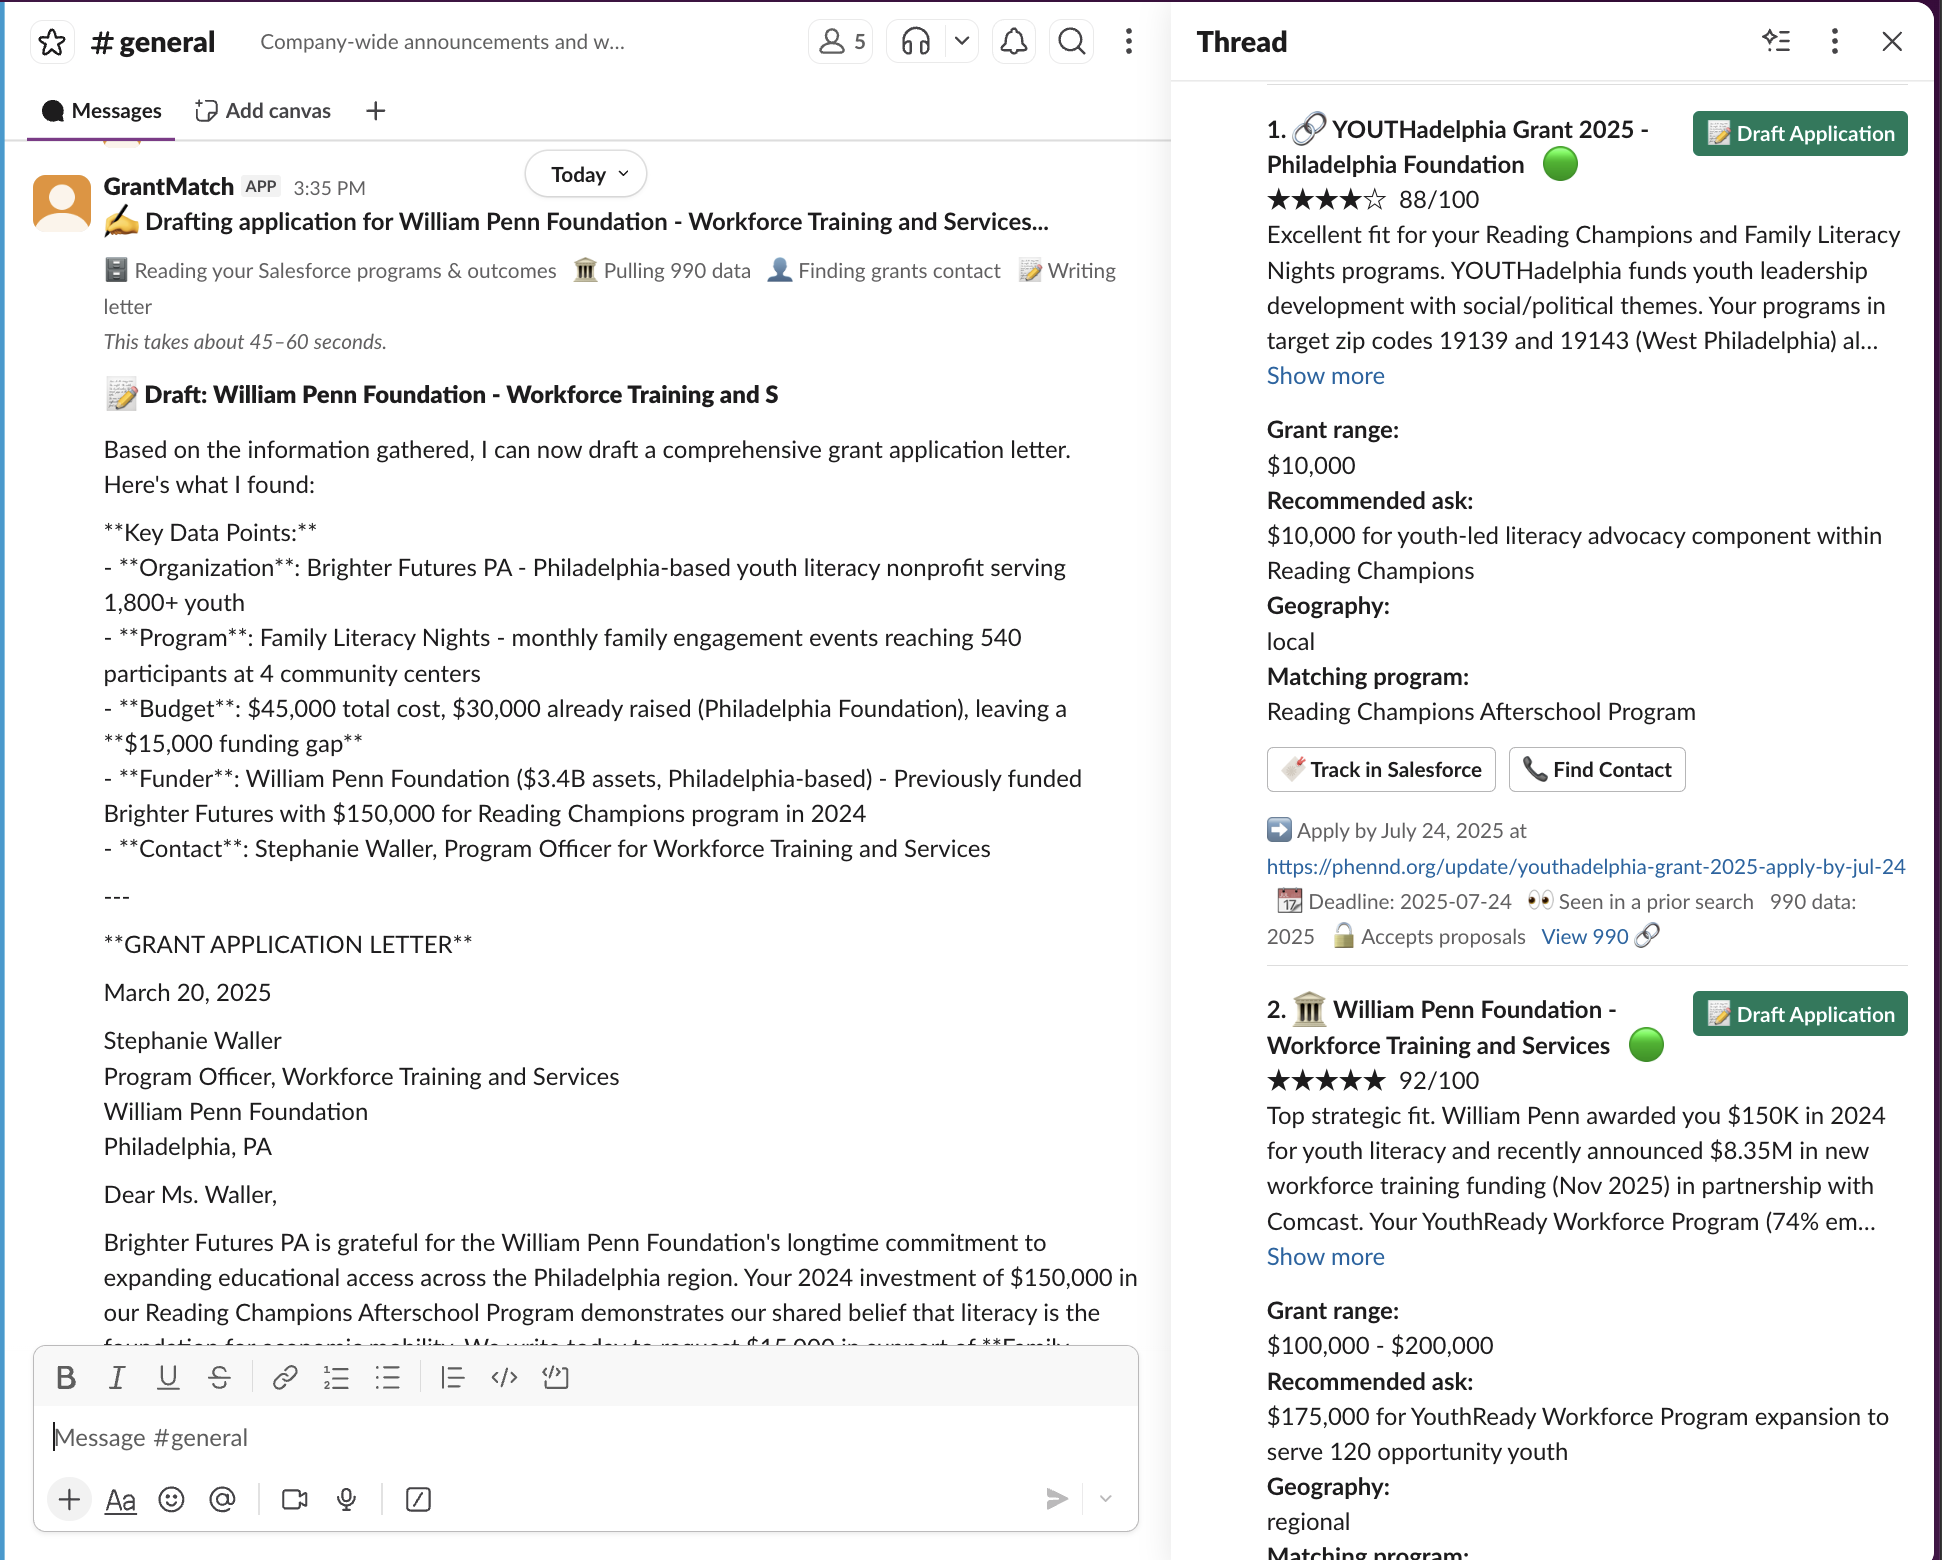Screen dimensions: 1942x1560
Task: Toggle bold formatting in composer
Action: (x=66, y=1378)
